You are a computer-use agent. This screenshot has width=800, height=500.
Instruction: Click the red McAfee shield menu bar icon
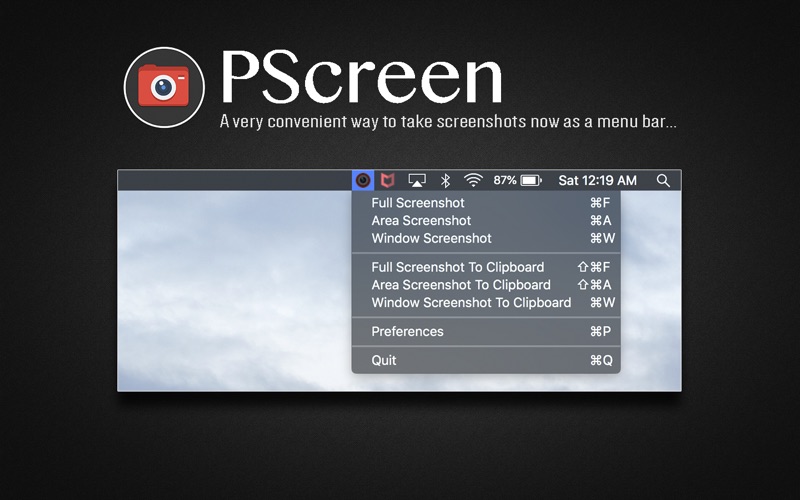[x=388, y=180]
